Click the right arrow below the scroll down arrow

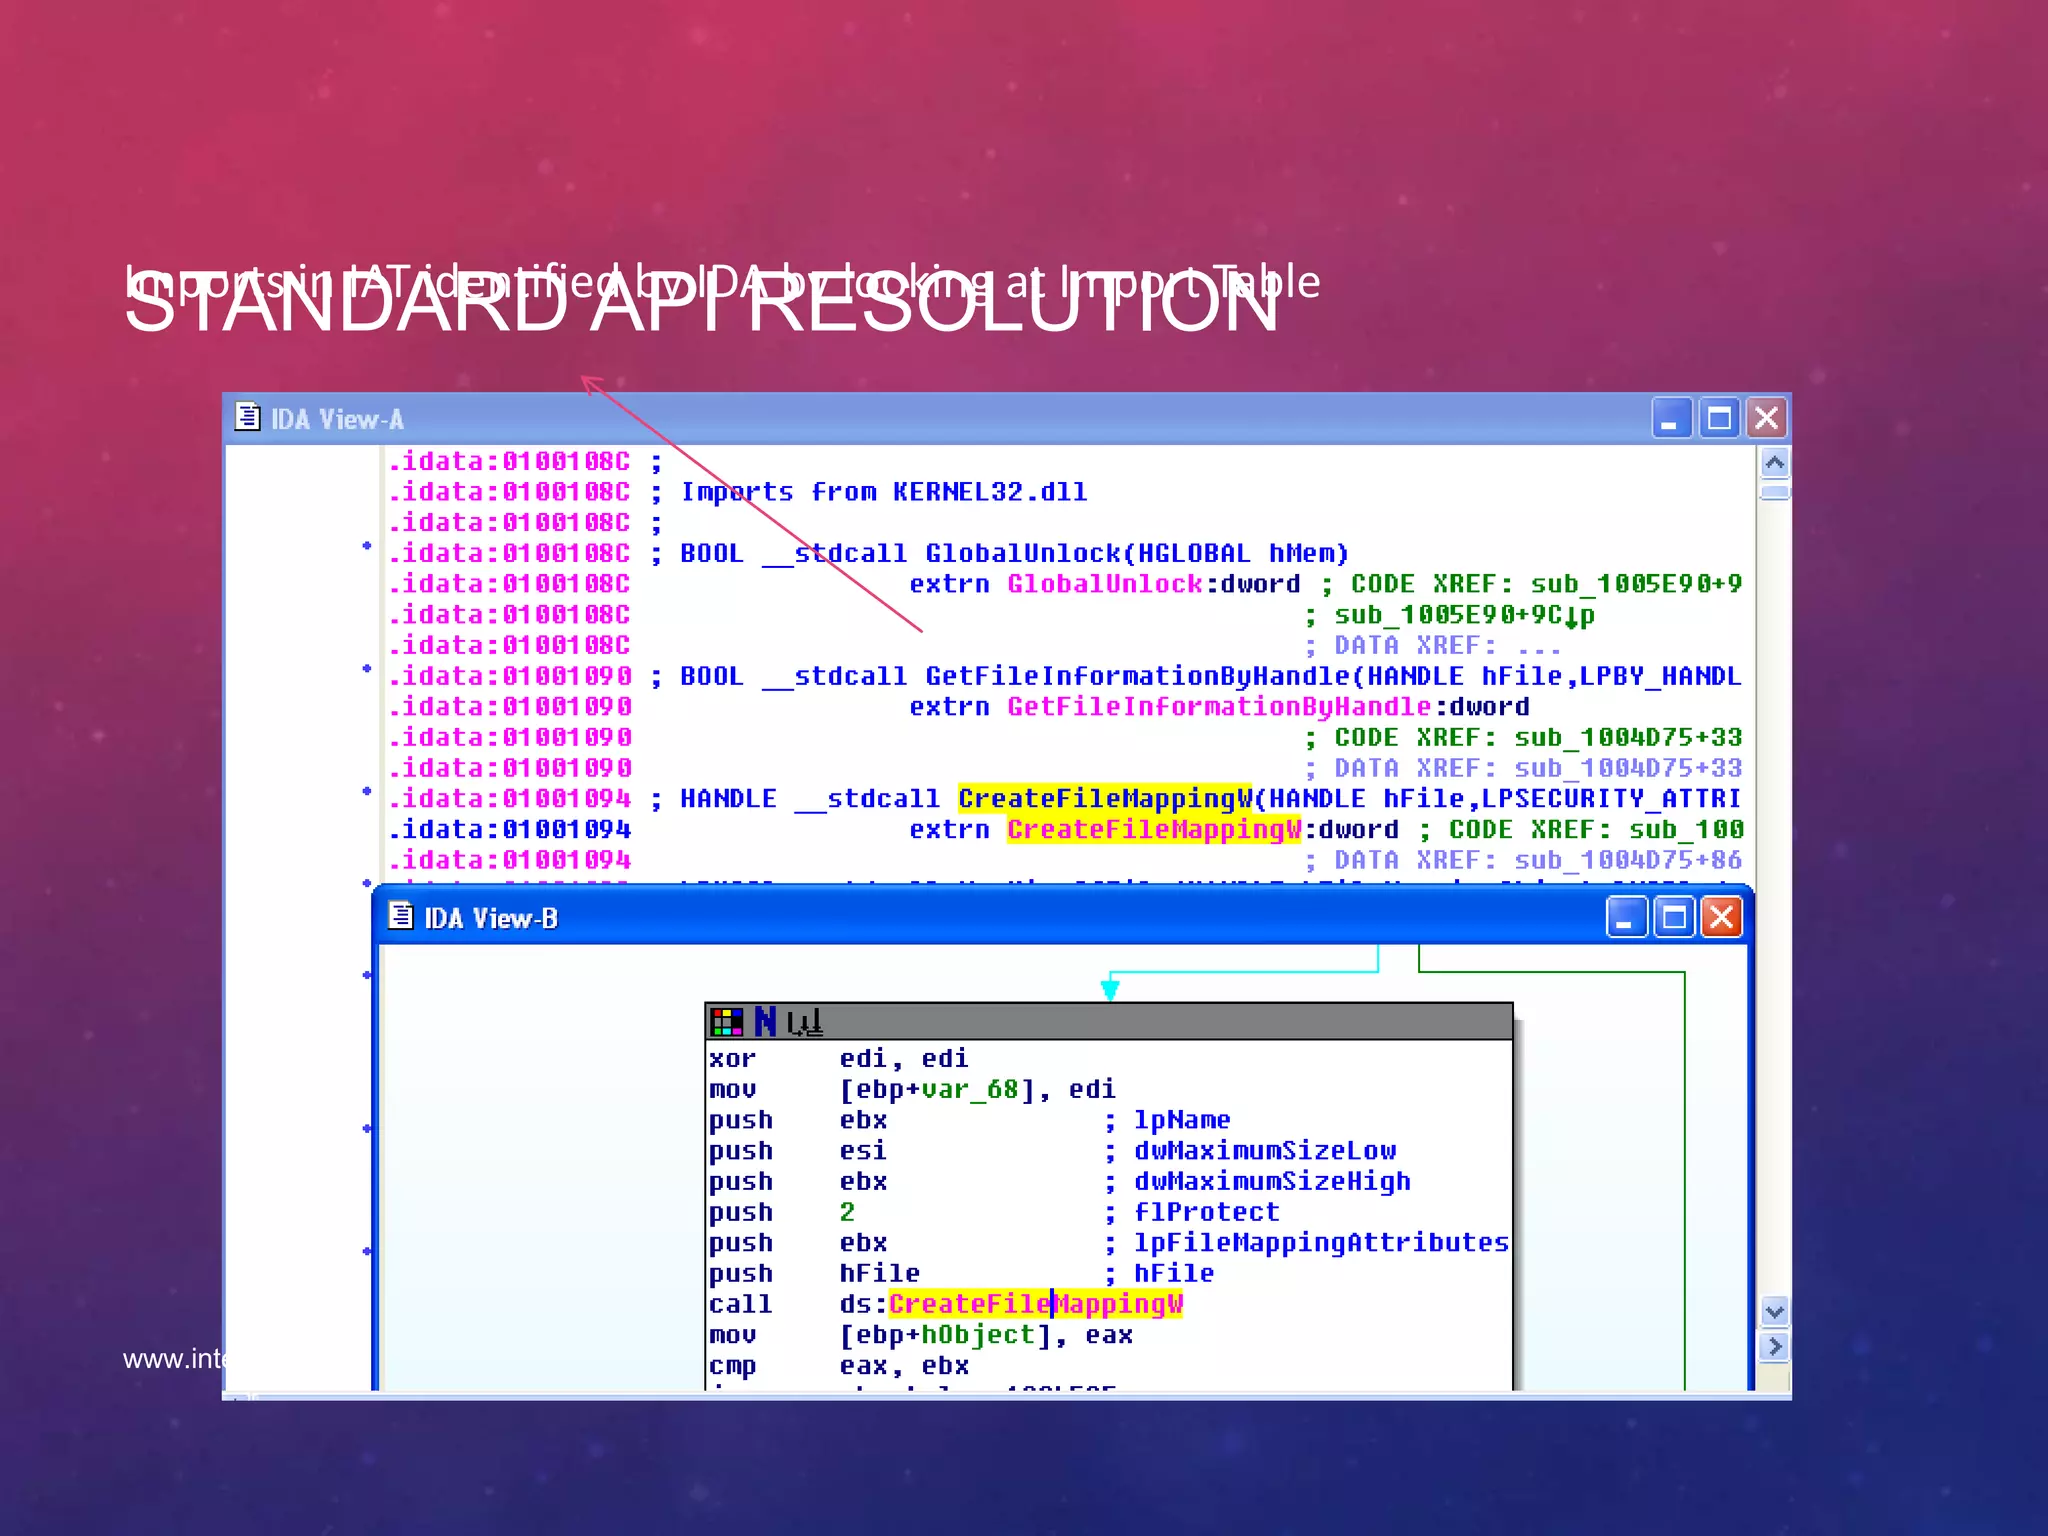(1775, 1346)
